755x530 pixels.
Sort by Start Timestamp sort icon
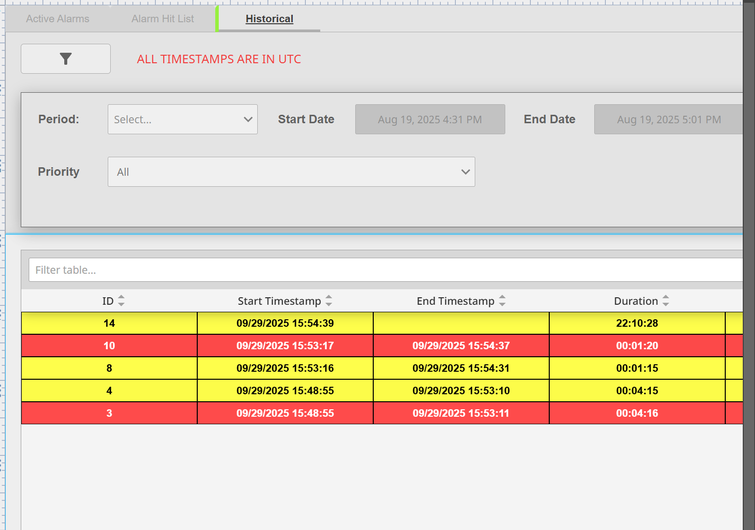click(x=329, y=301)
